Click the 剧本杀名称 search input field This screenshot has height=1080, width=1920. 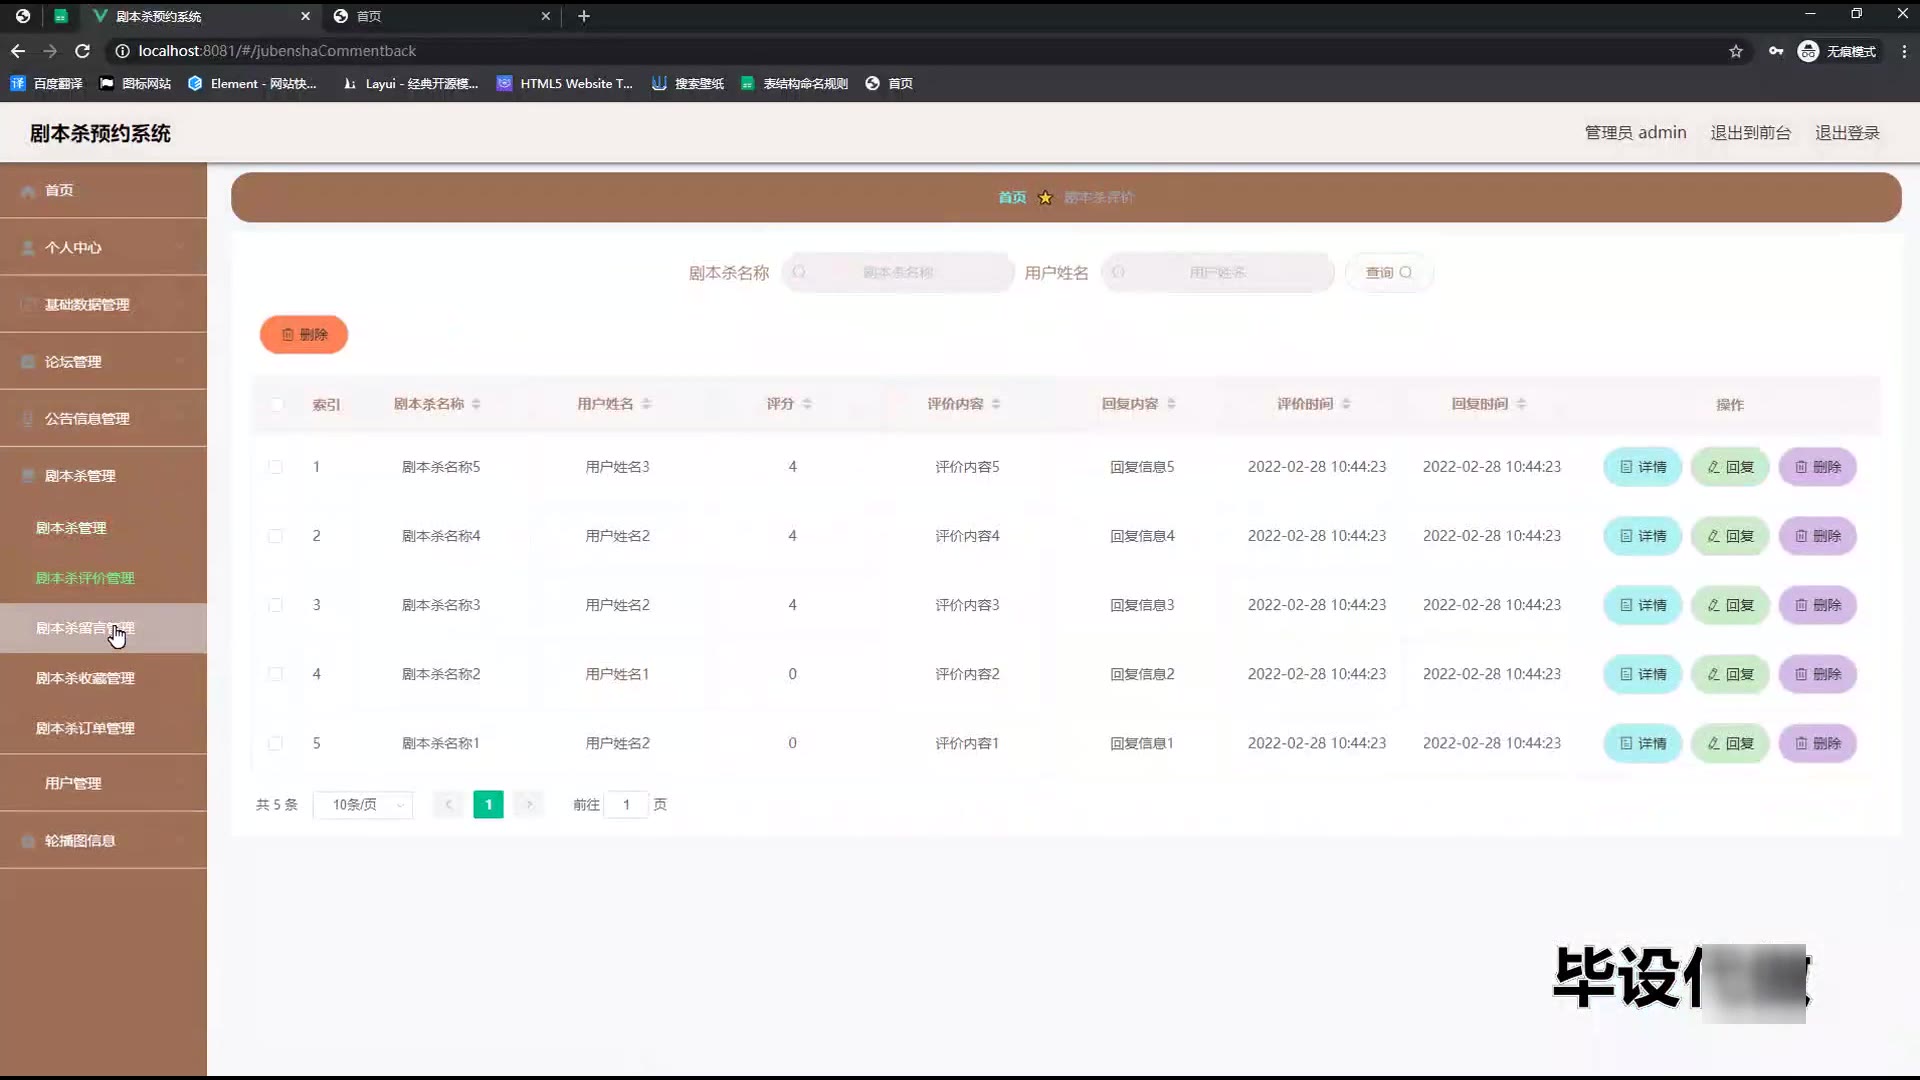click(x=898, y=273)
